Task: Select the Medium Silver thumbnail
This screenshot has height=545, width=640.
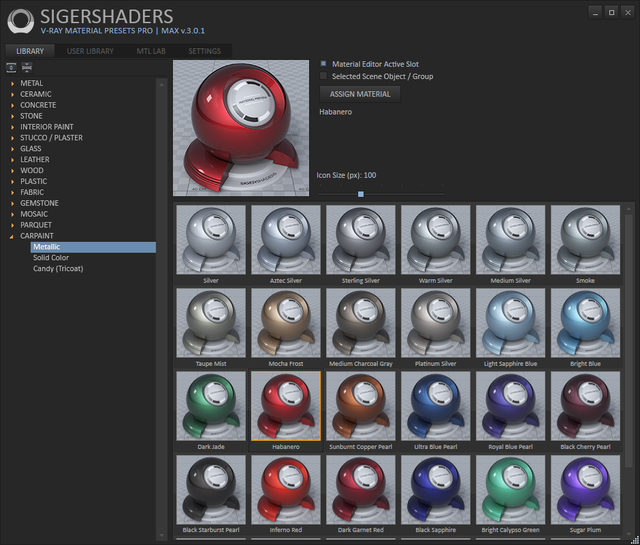Action: pyautogui.click(x=511, y=240)
